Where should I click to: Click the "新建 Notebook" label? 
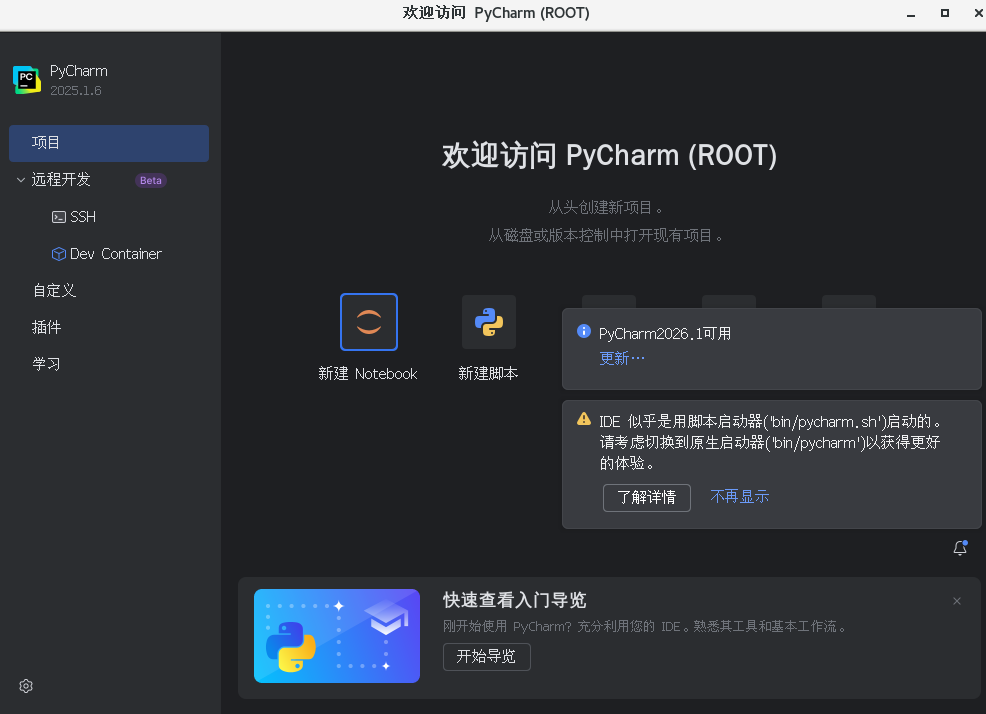368,374
